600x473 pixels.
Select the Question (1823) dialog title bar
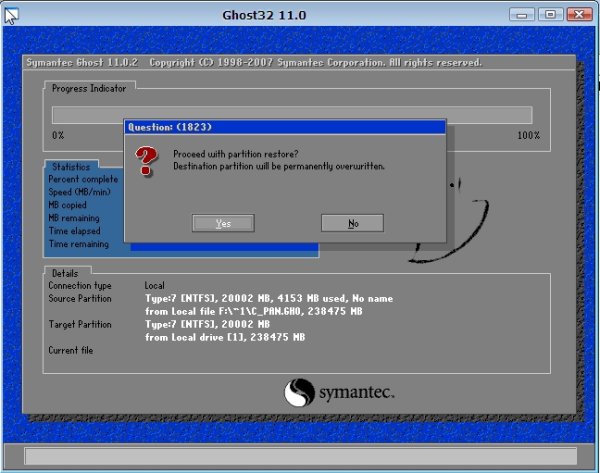(283, 127)
